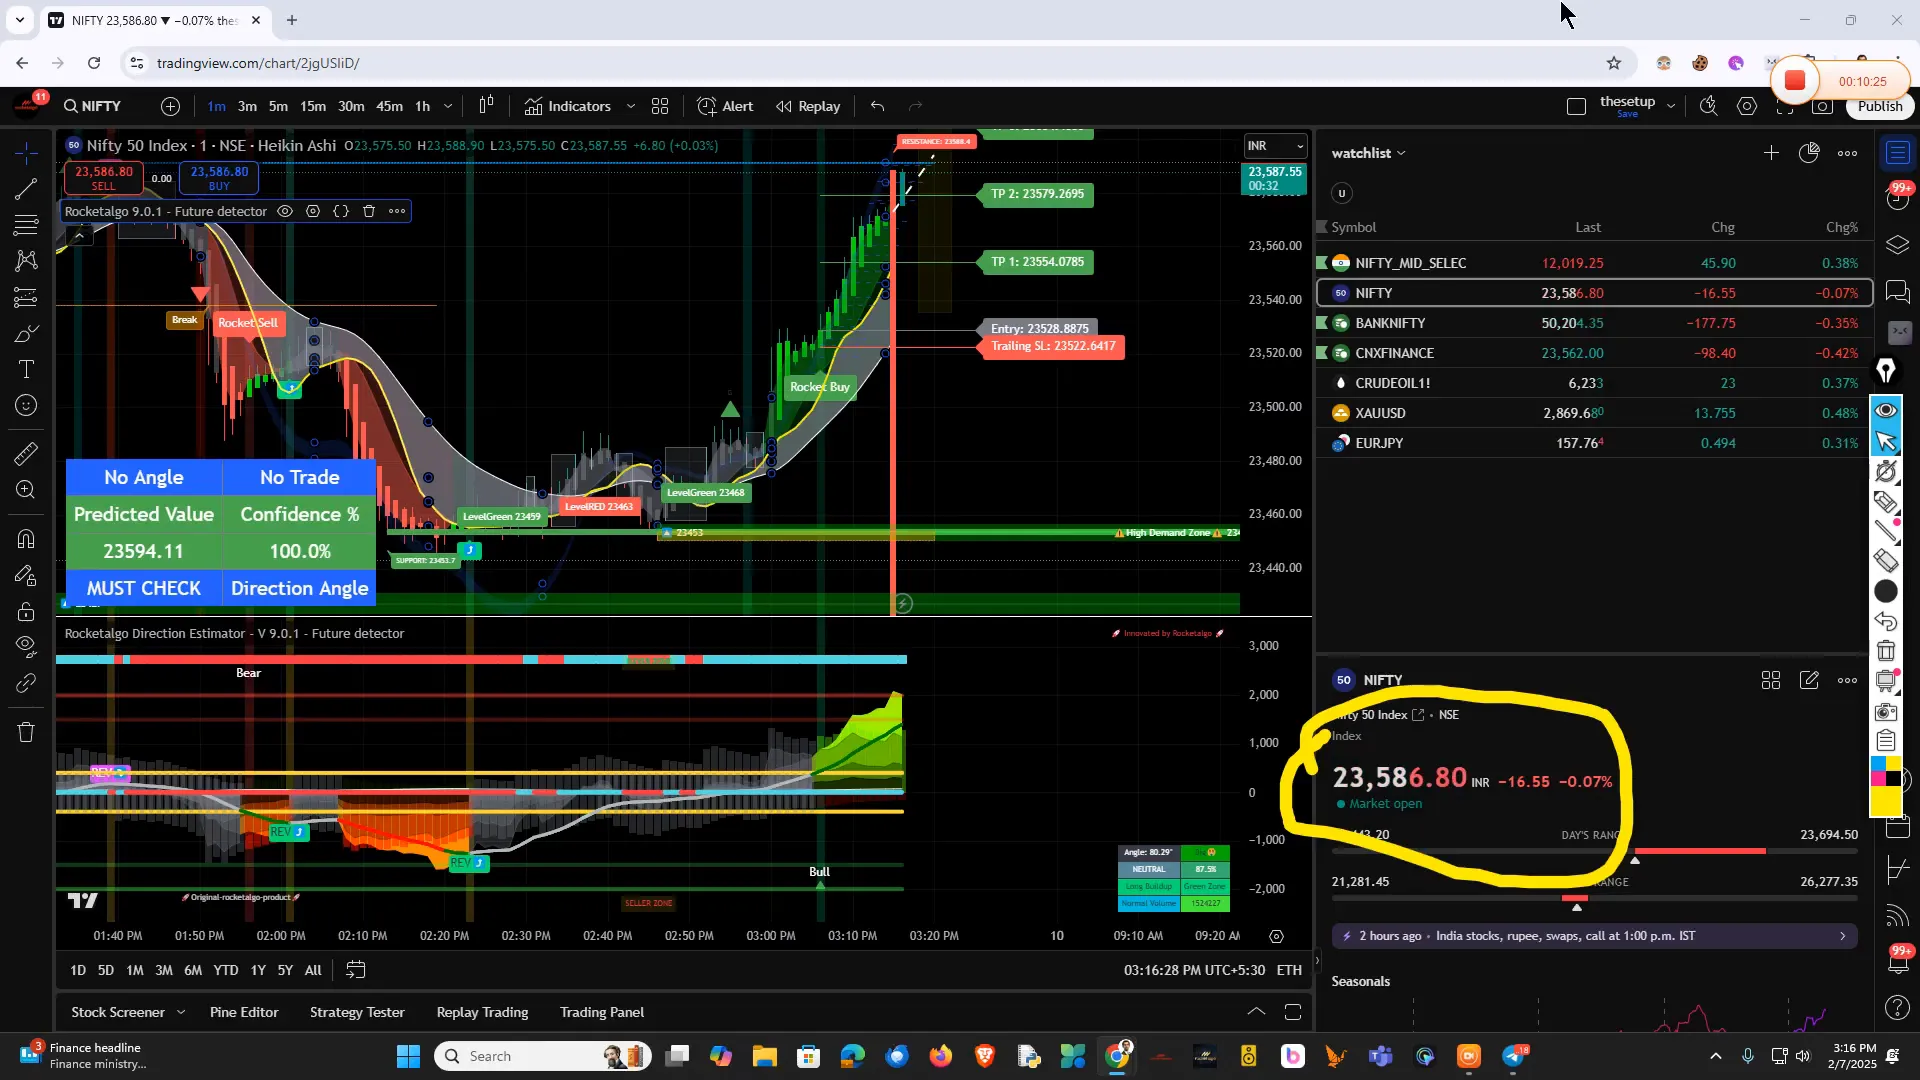Lock all drawing tools

[25, 612]
